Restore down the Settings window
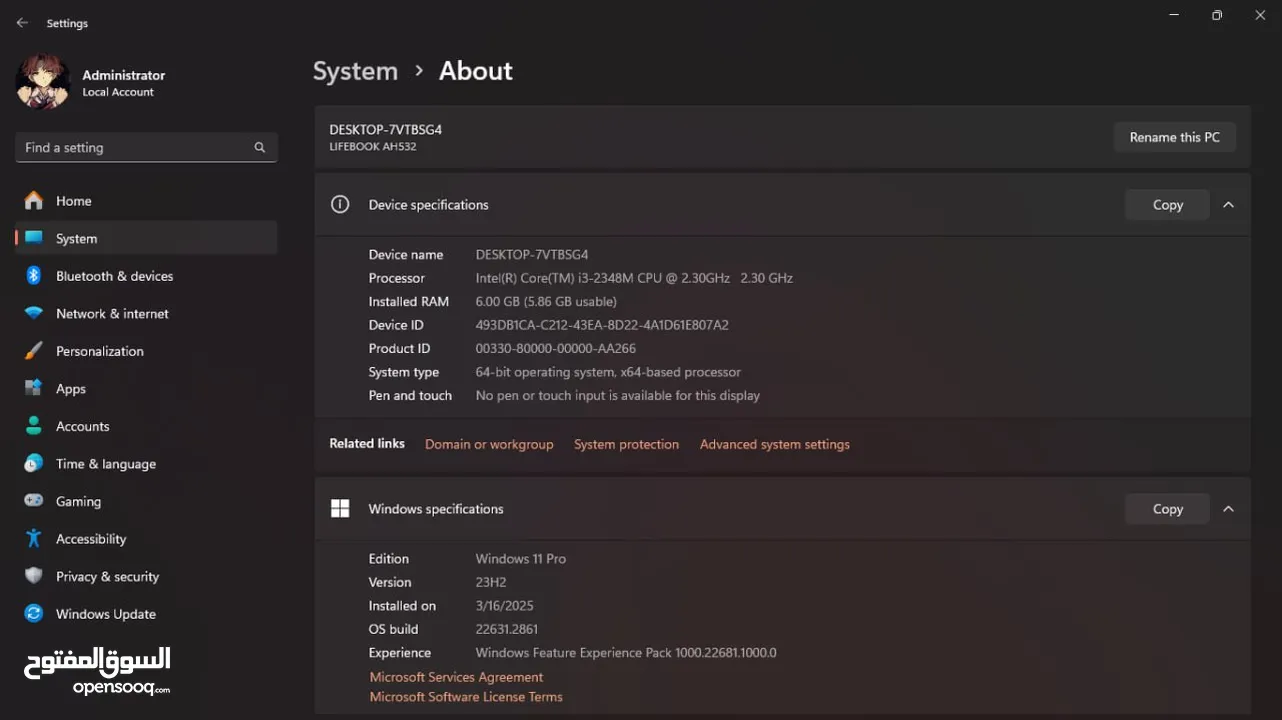This screenshot has height=720, width=1282. pos(1216,15)
